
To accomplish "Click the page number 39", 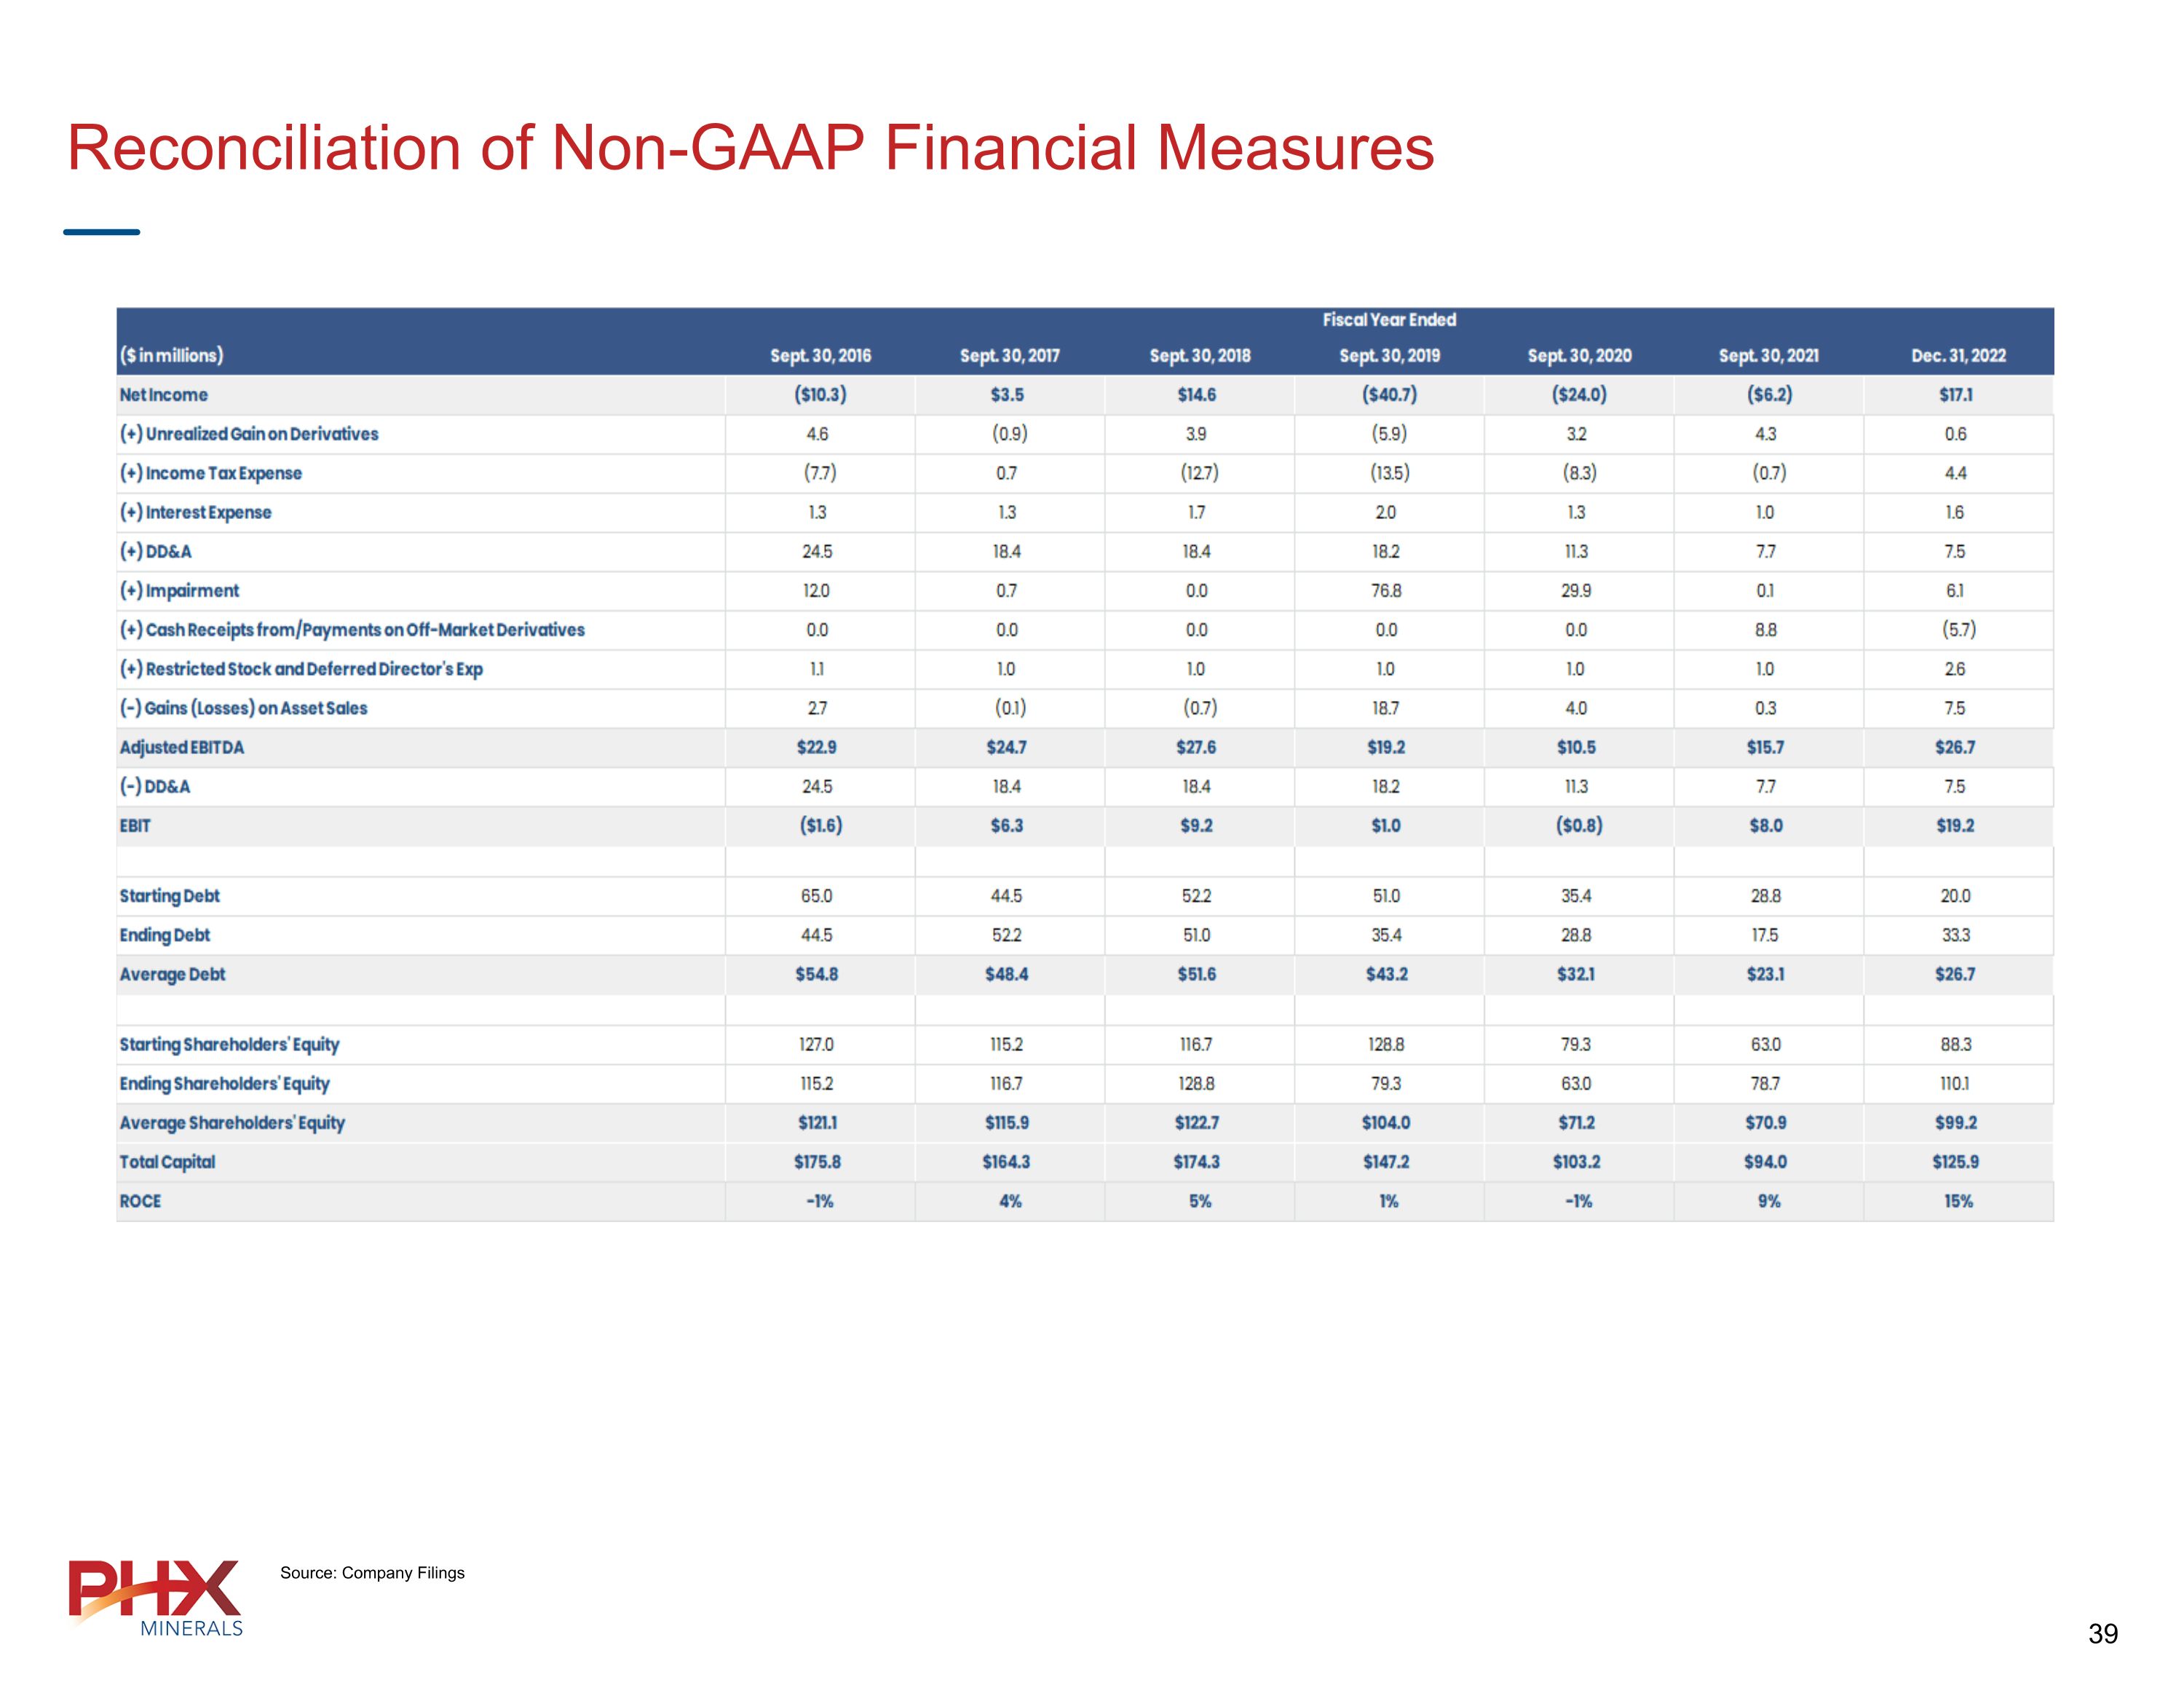I will 2102,1633.
